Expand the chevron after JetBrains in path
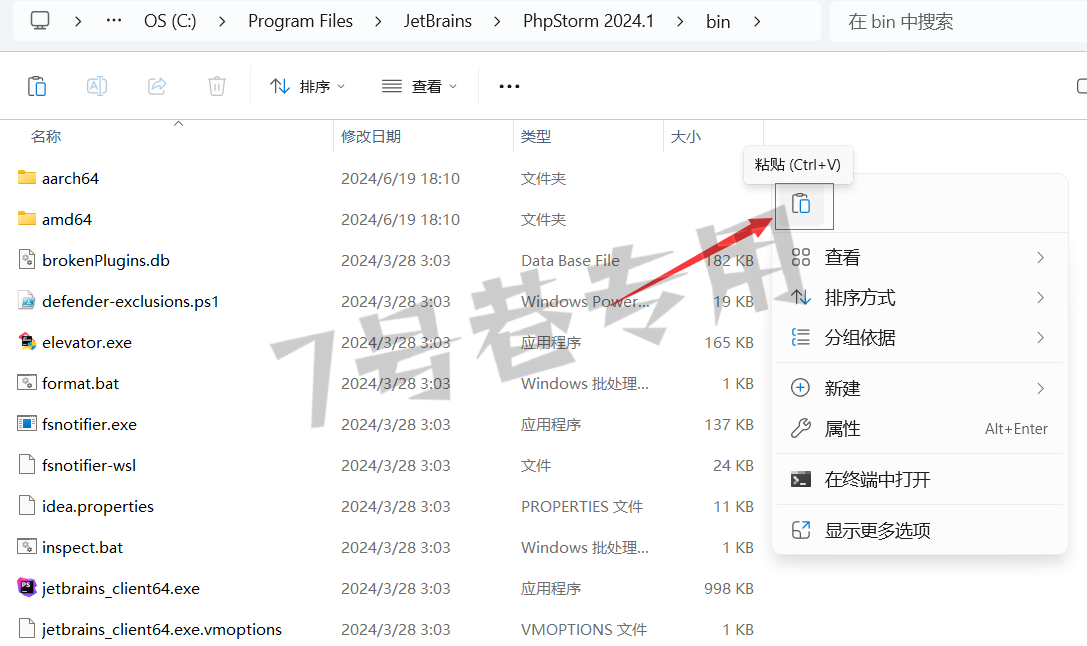 click(x=497, y=21)
